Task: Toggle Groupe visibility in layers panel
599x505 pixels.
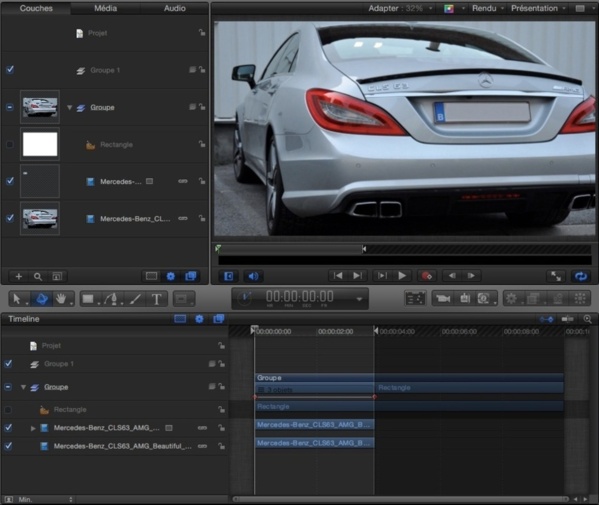Action: click(10, 107)
